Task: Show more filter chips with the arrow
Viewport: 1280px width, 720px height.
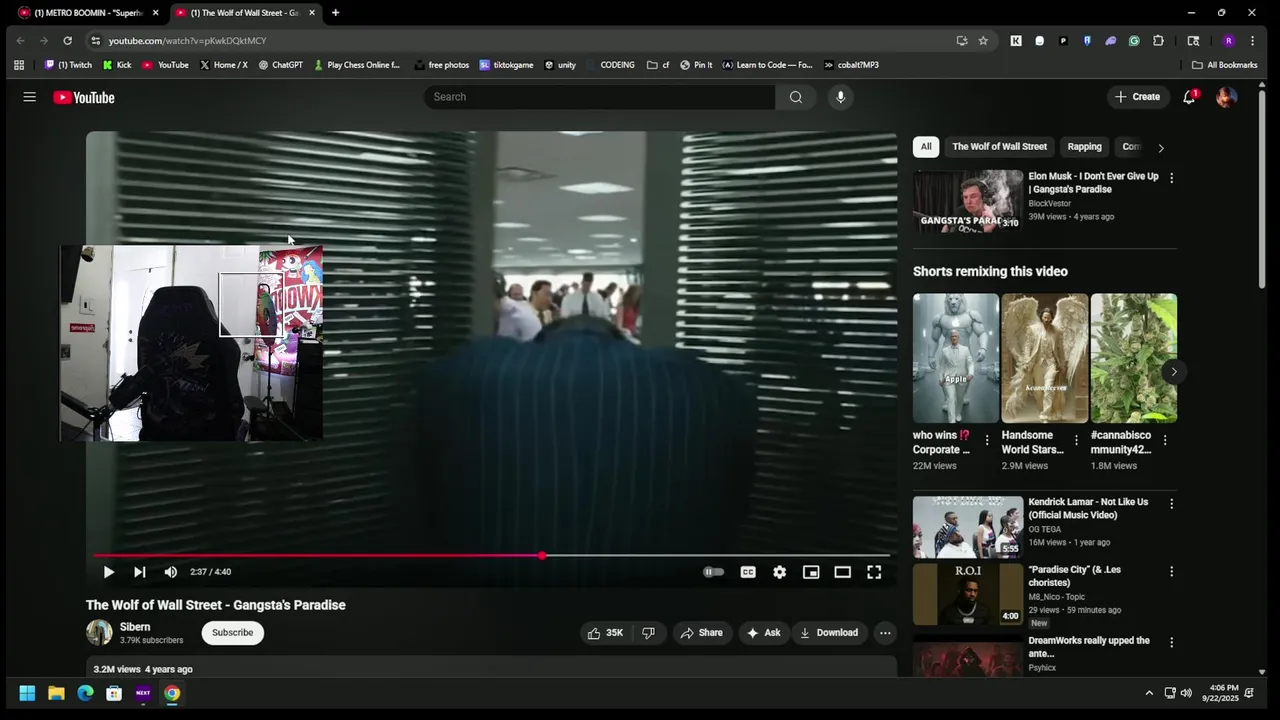Action: pos(1160,148)
